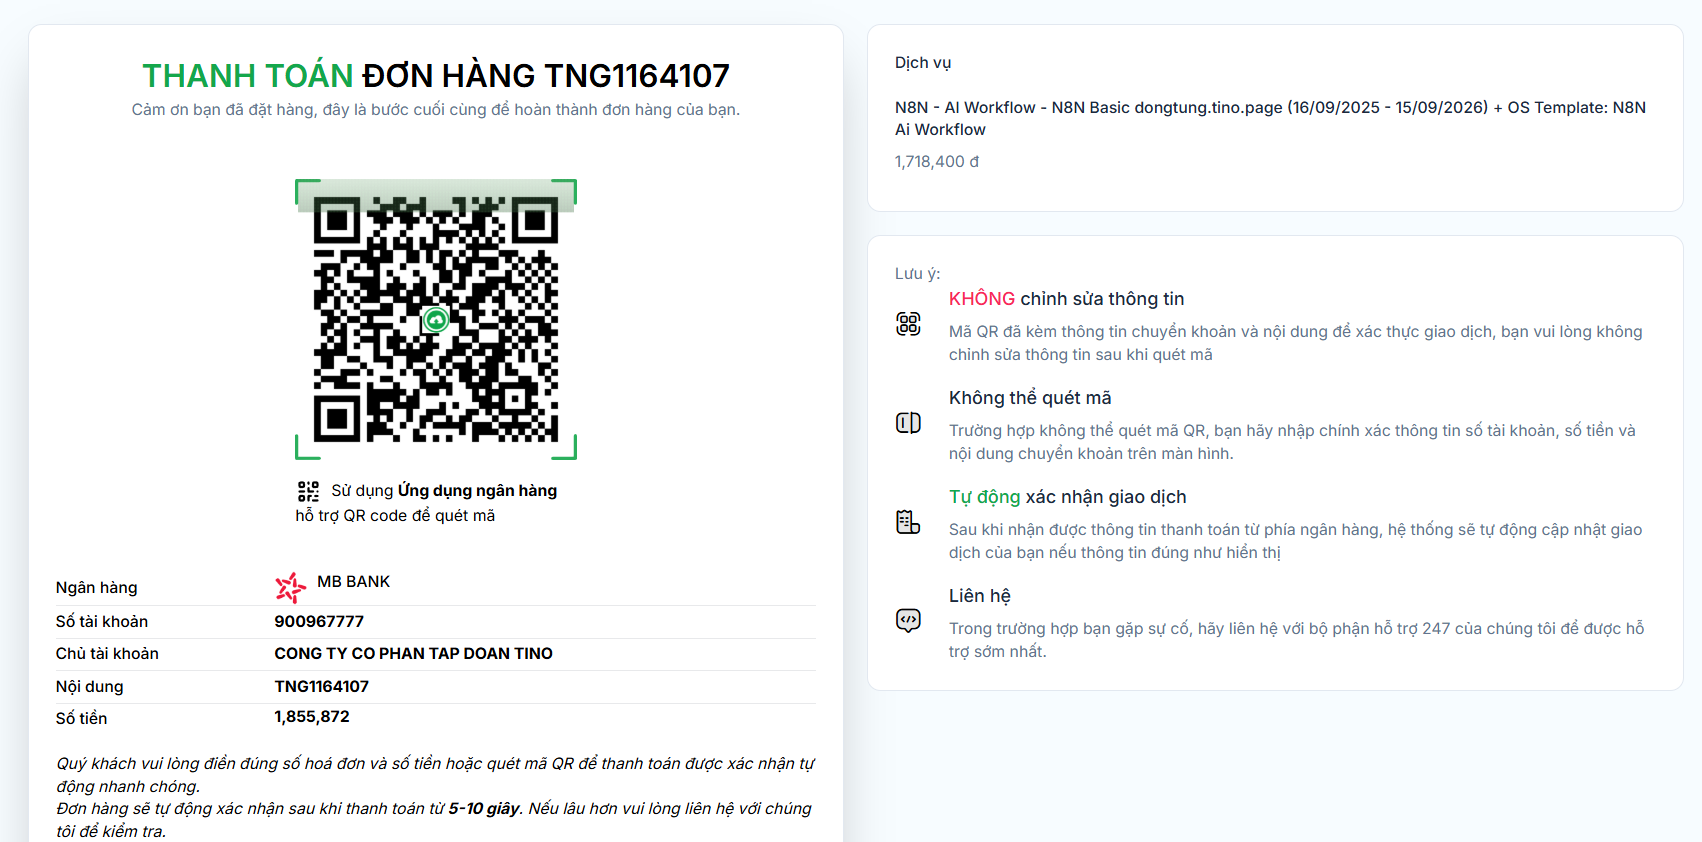Click the support chat icon beside Liên hệ

[908, 621]
